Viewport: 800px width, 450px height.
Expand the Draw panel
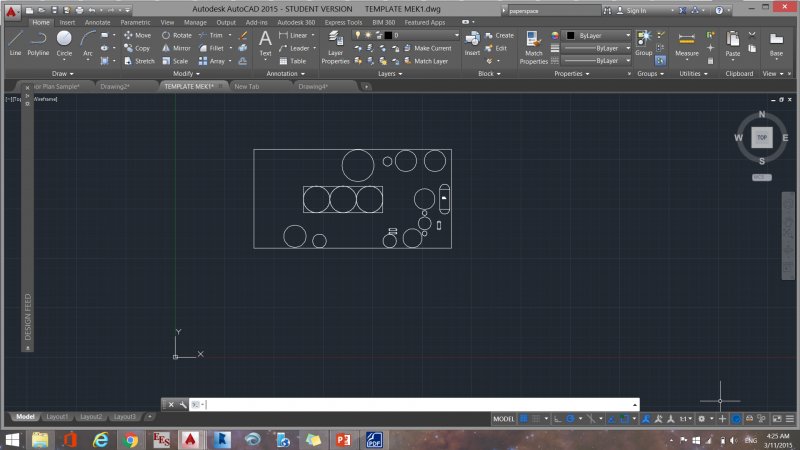(x=64, y=73)
